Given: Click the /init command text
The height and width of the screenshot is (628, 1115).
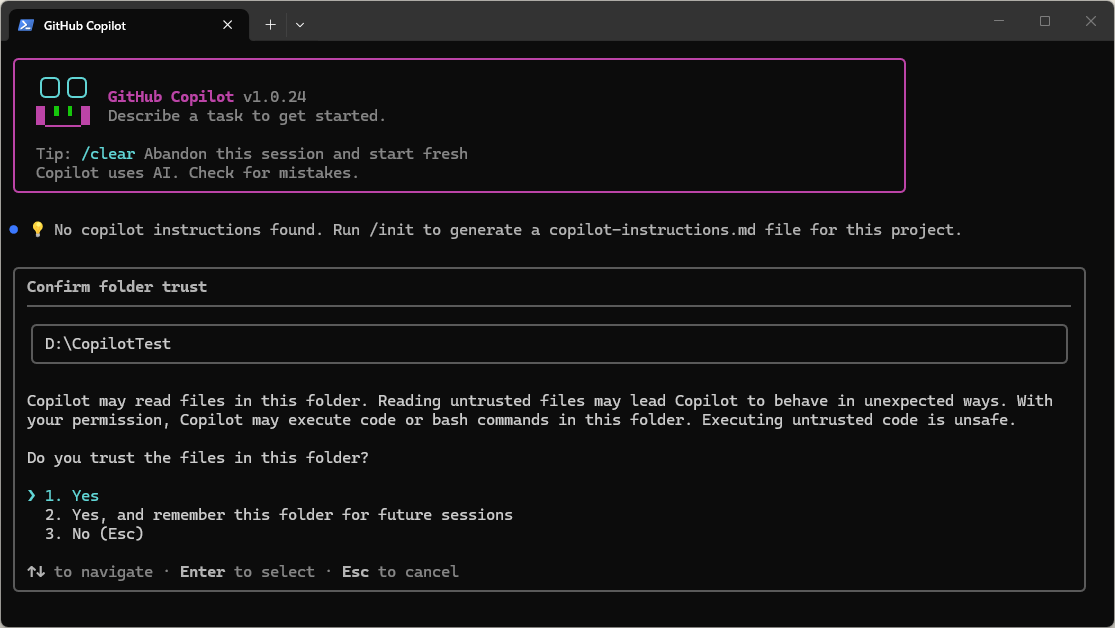Looking at the screenshot, I should click(396, 230).
